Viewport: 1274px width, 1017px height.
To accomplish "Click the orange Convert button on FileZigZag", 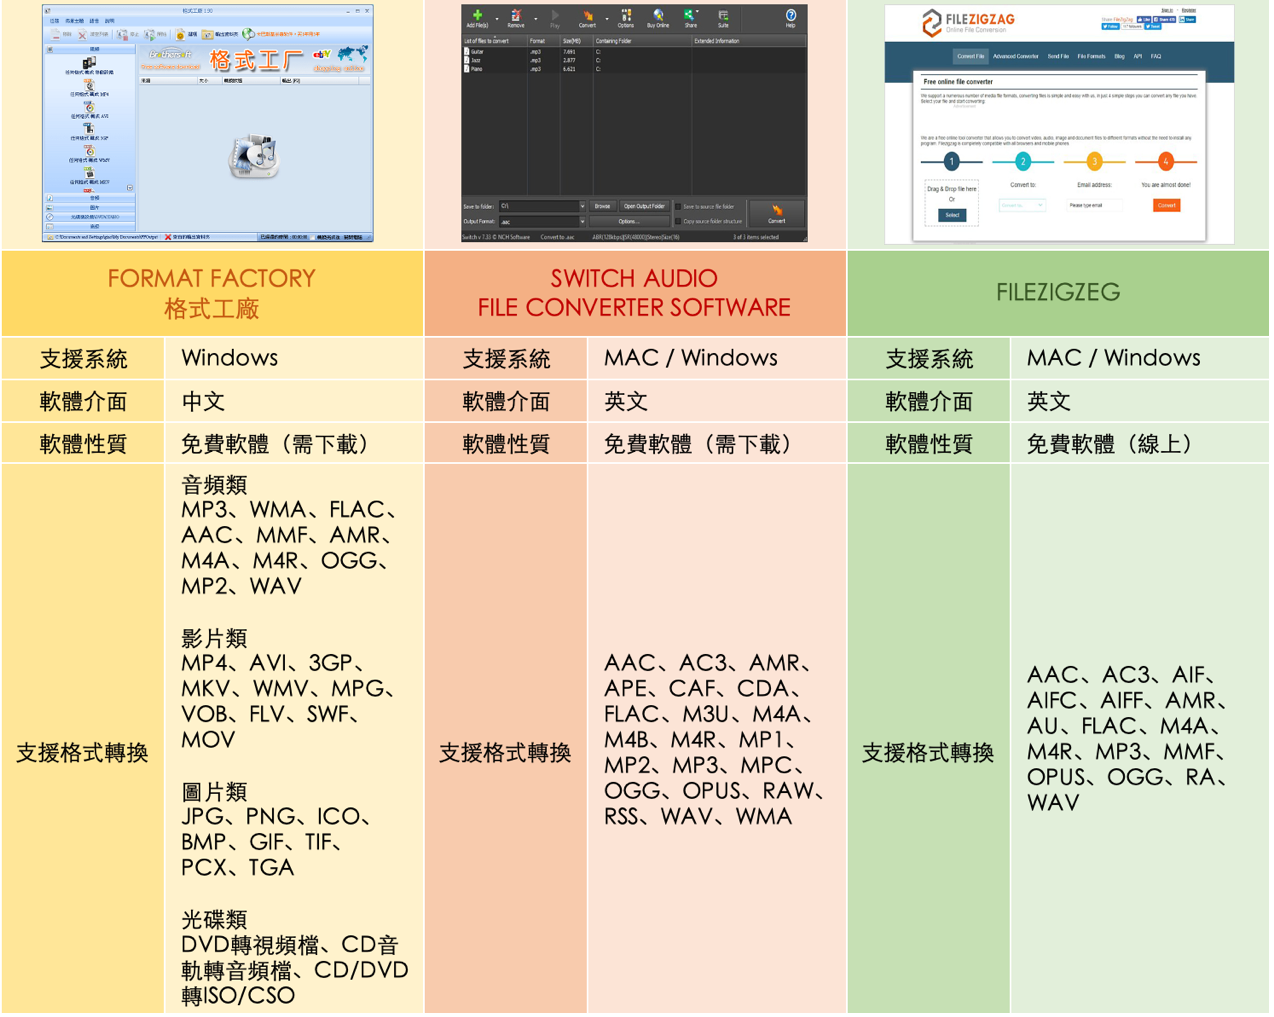I will pyautogui.click(x=1167, y=205).
